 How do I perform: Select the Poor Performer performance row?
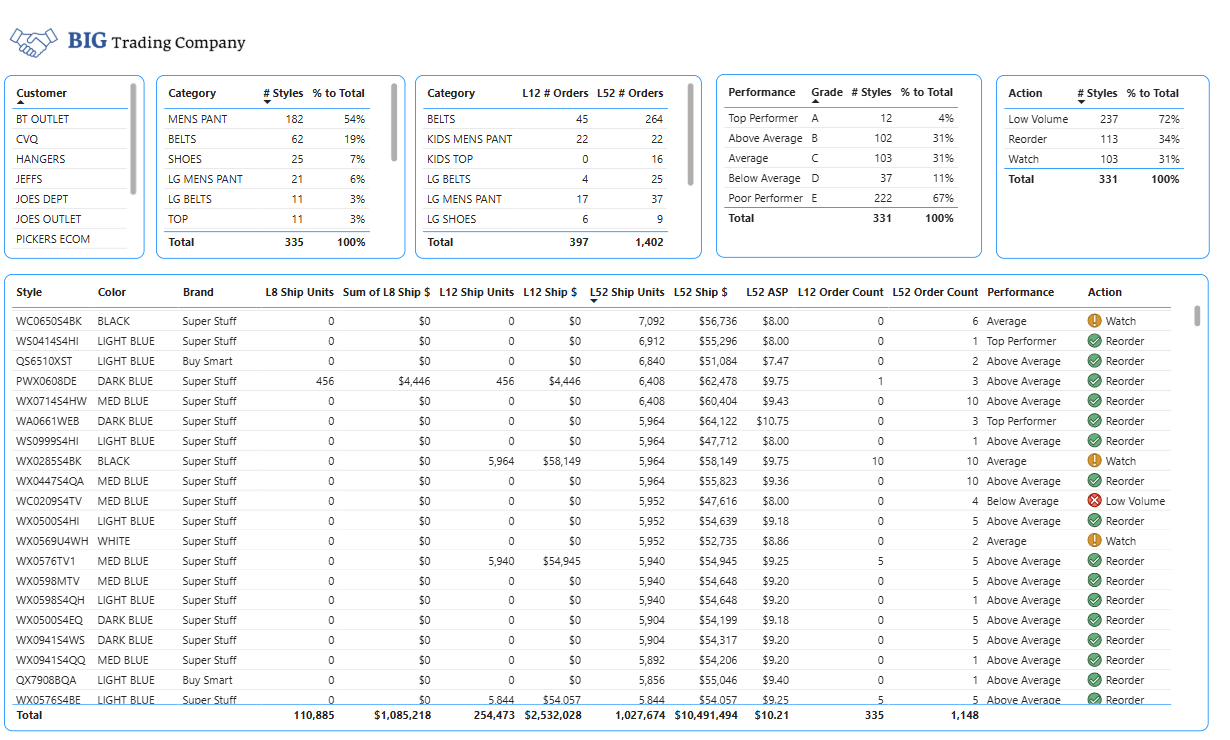coord(841,198)
